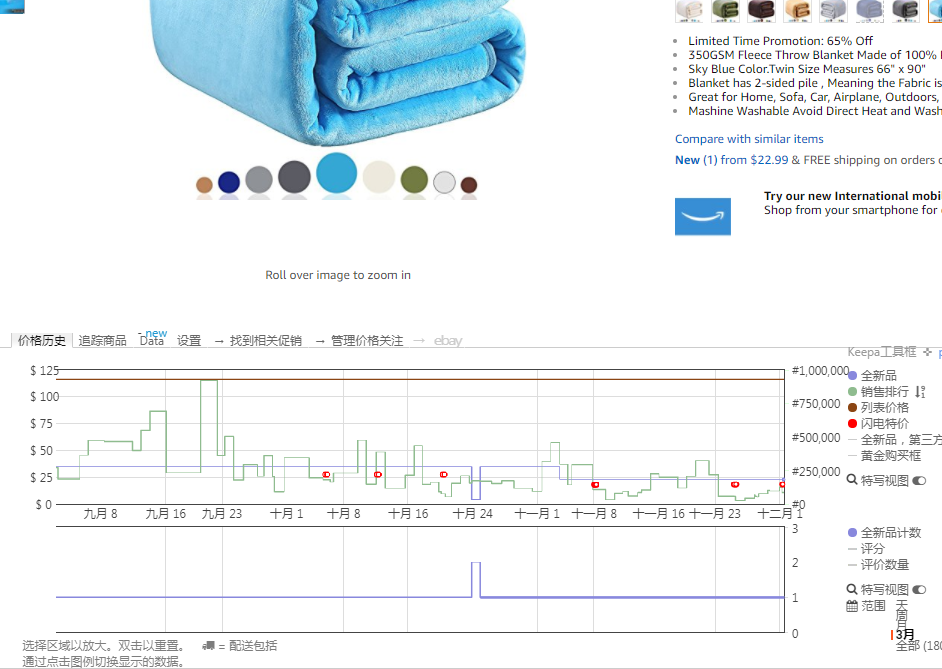
Task: Open the New (1) from $22.99 link
Action: click(732, 160)
